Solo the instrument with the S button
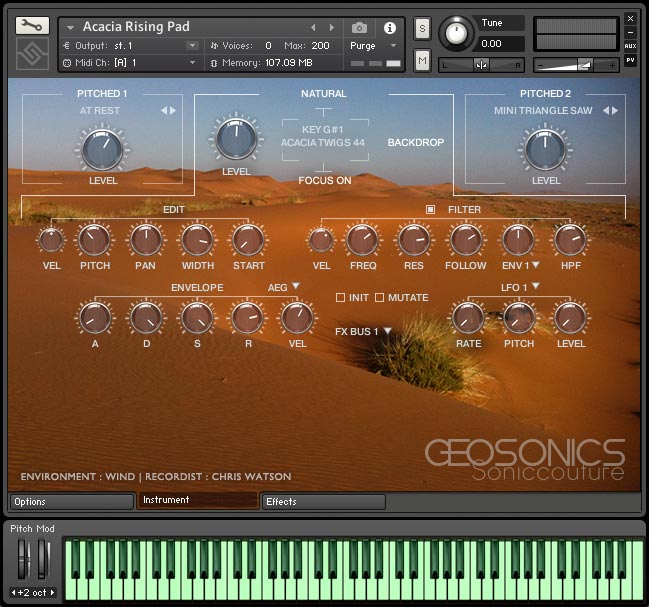This screenshot has width=649, height=607. (422, 27)
